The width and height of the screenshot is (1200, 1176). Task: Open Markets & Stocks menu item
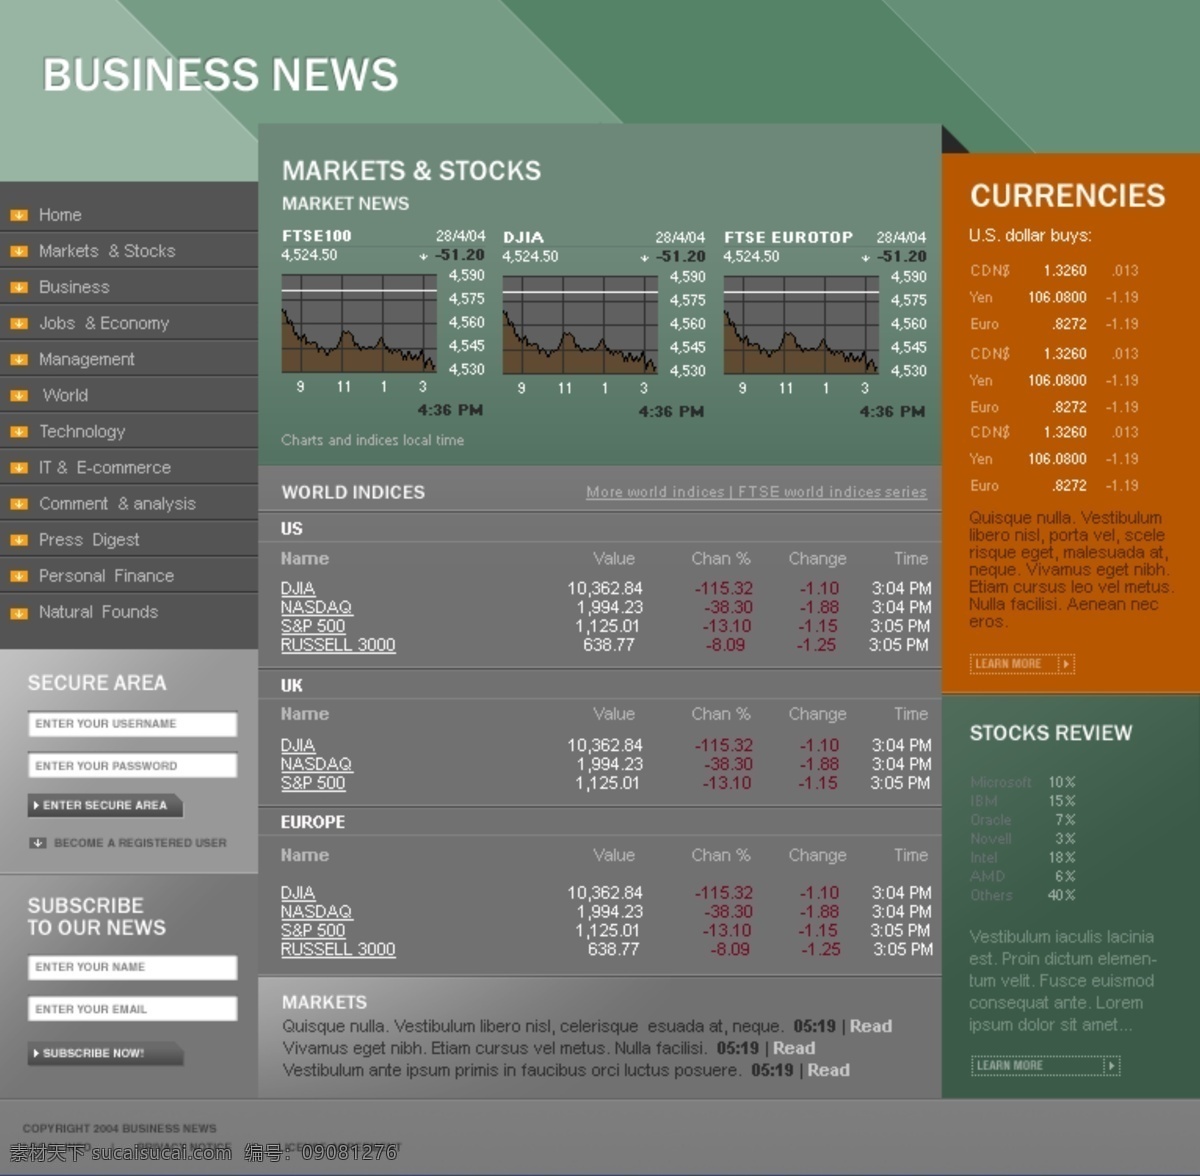(106, 251)
